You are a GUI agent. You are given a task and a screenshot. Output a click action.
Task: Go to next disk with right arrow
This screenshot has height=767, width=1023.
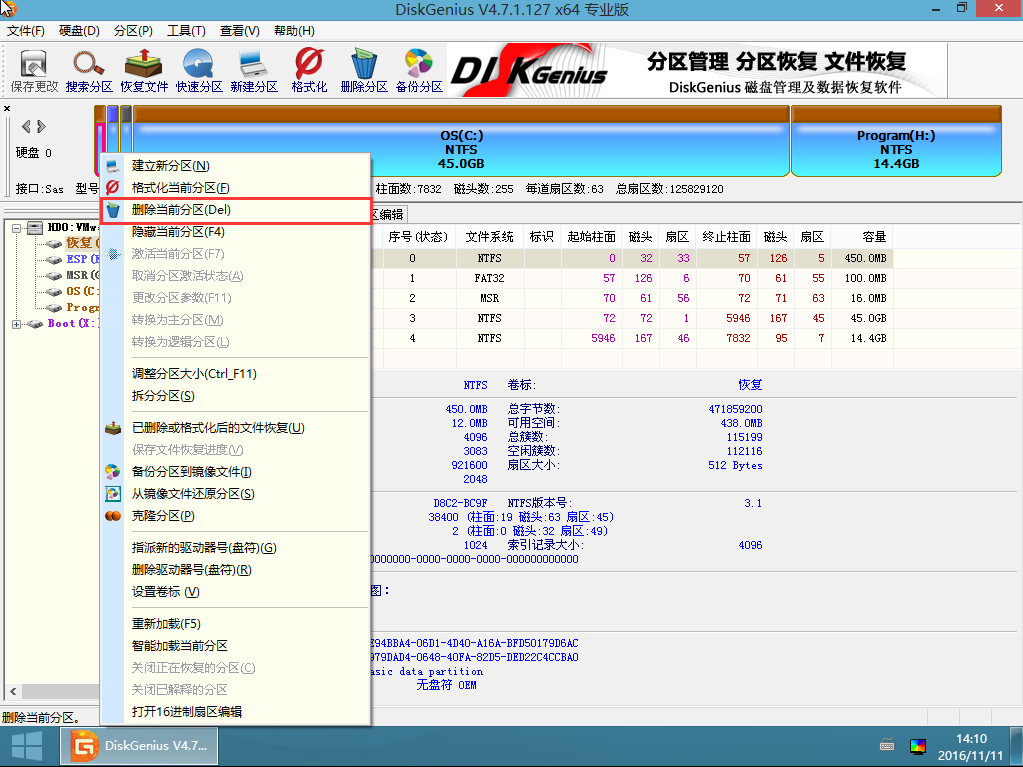(41, 127)
